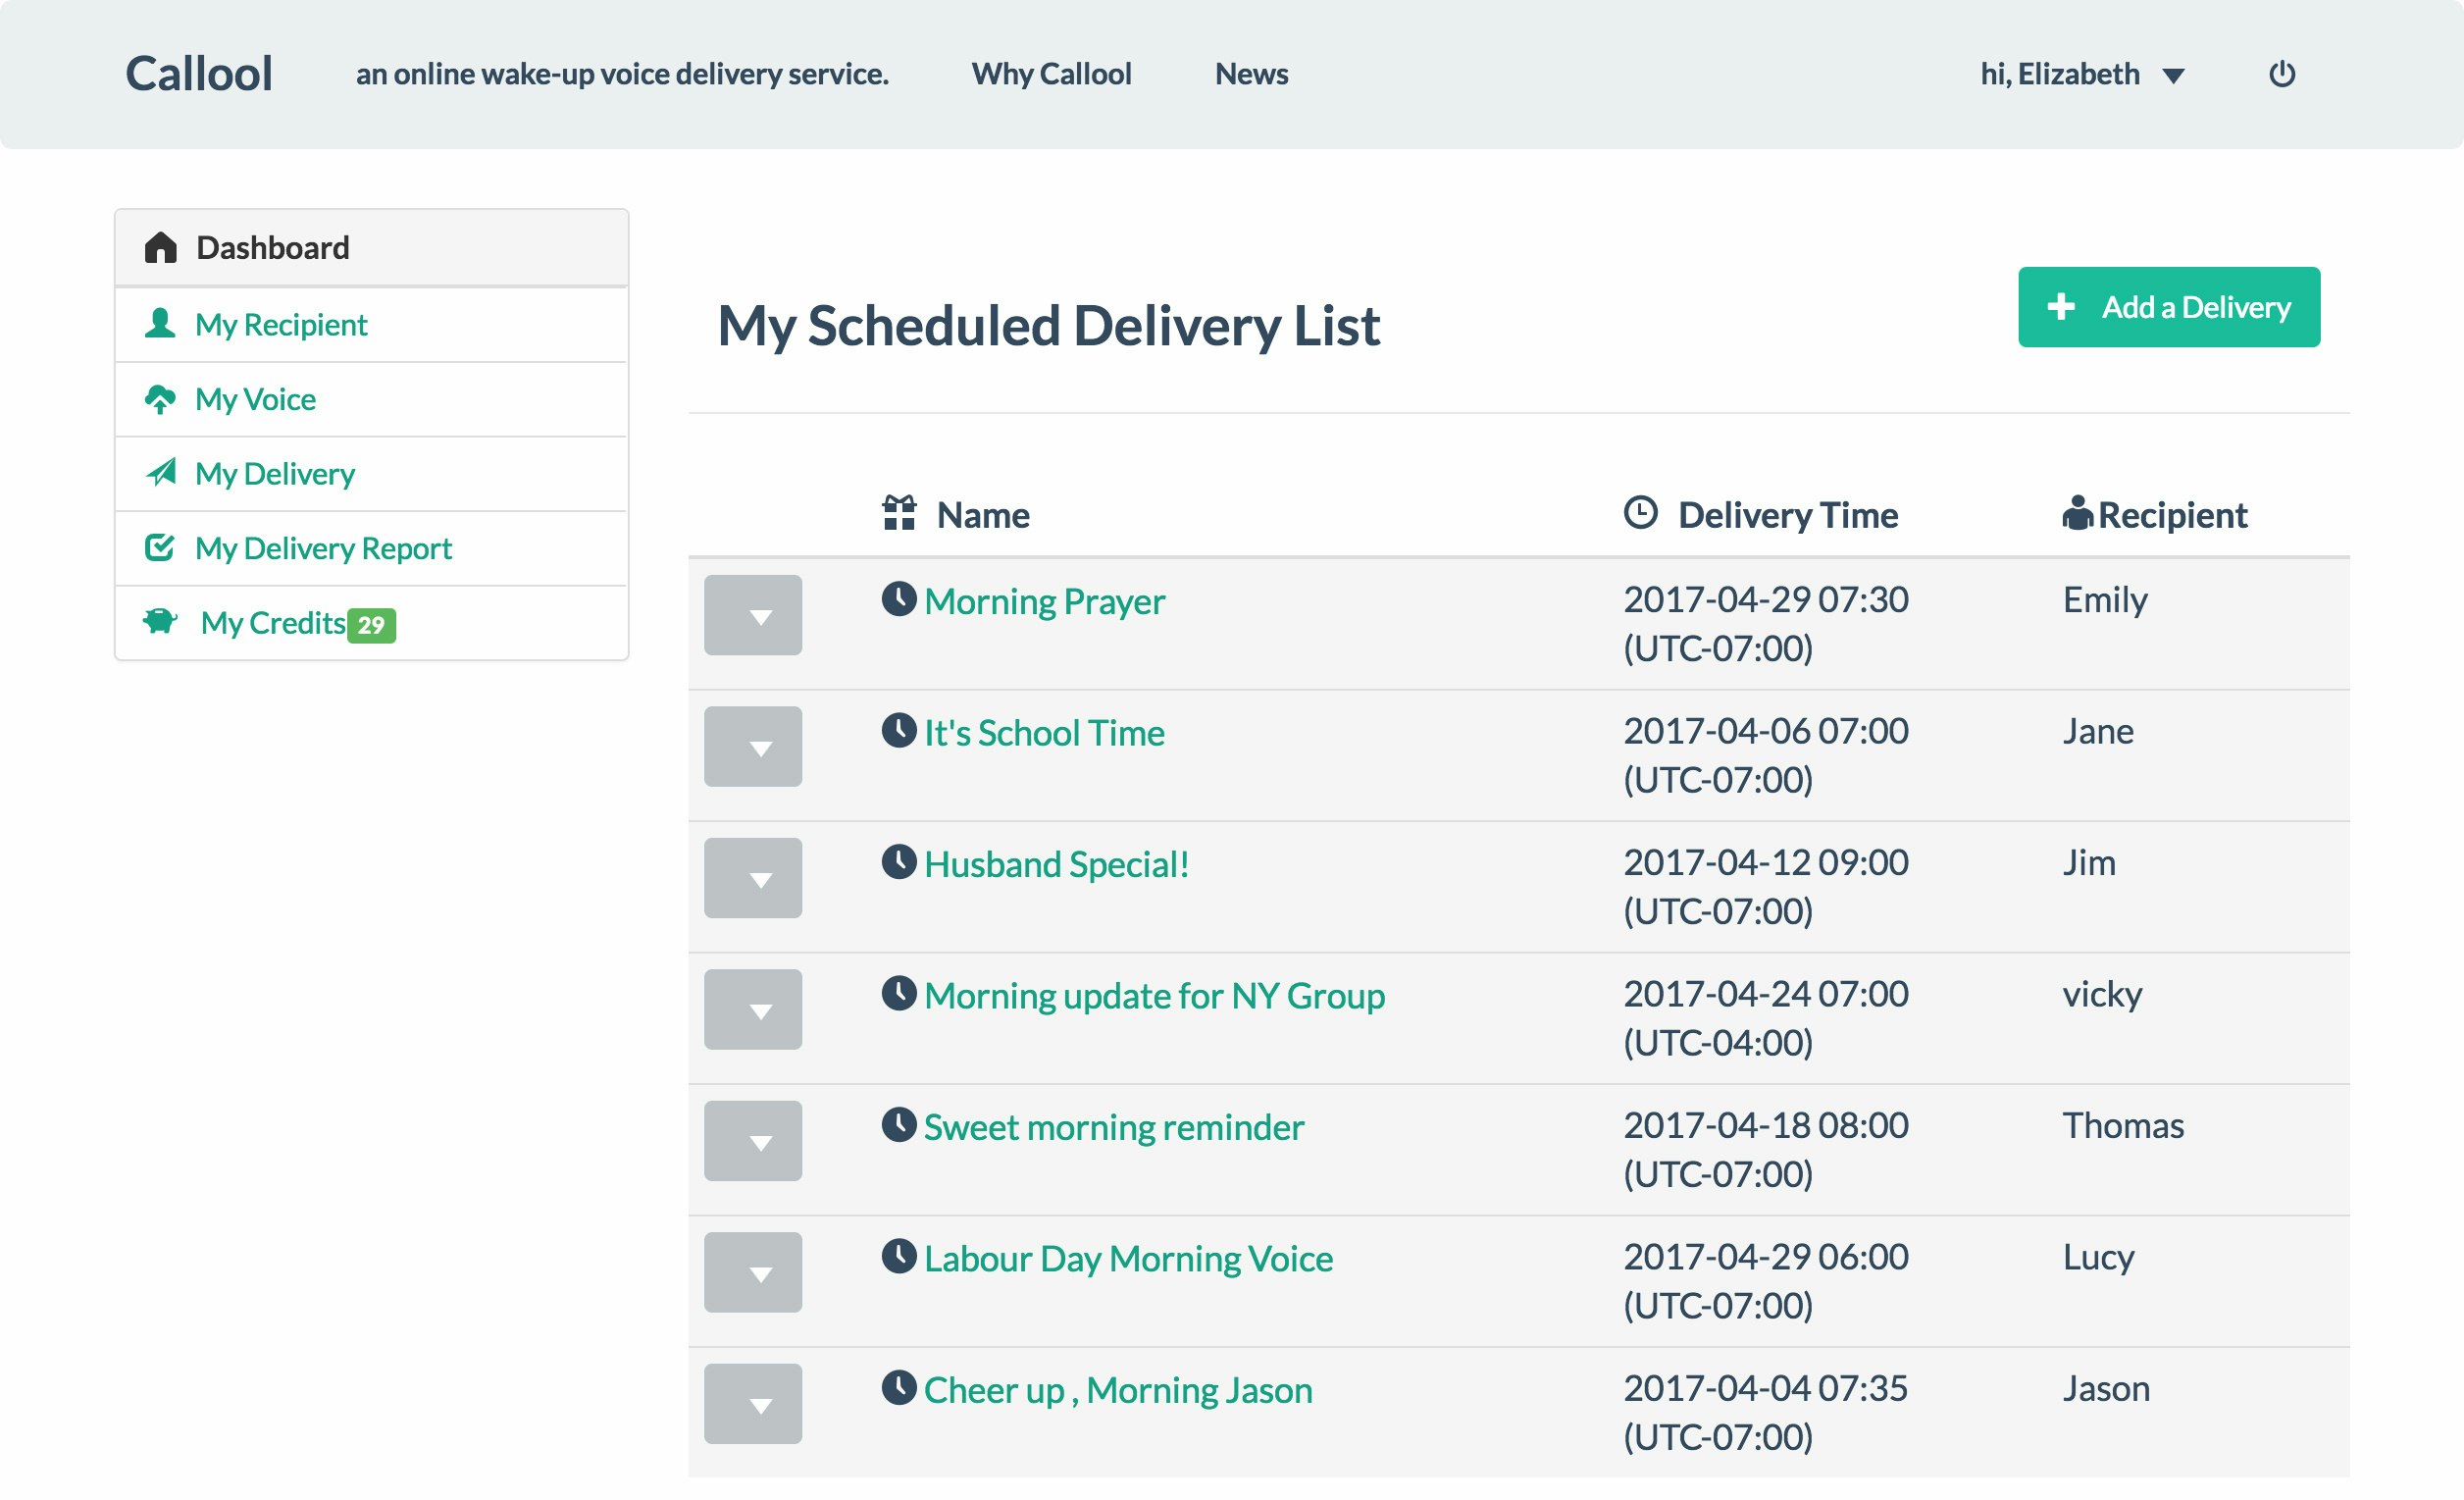The image size is (2464, 1500).
Task: Go to the News menu item
Action: (1251, 74)
